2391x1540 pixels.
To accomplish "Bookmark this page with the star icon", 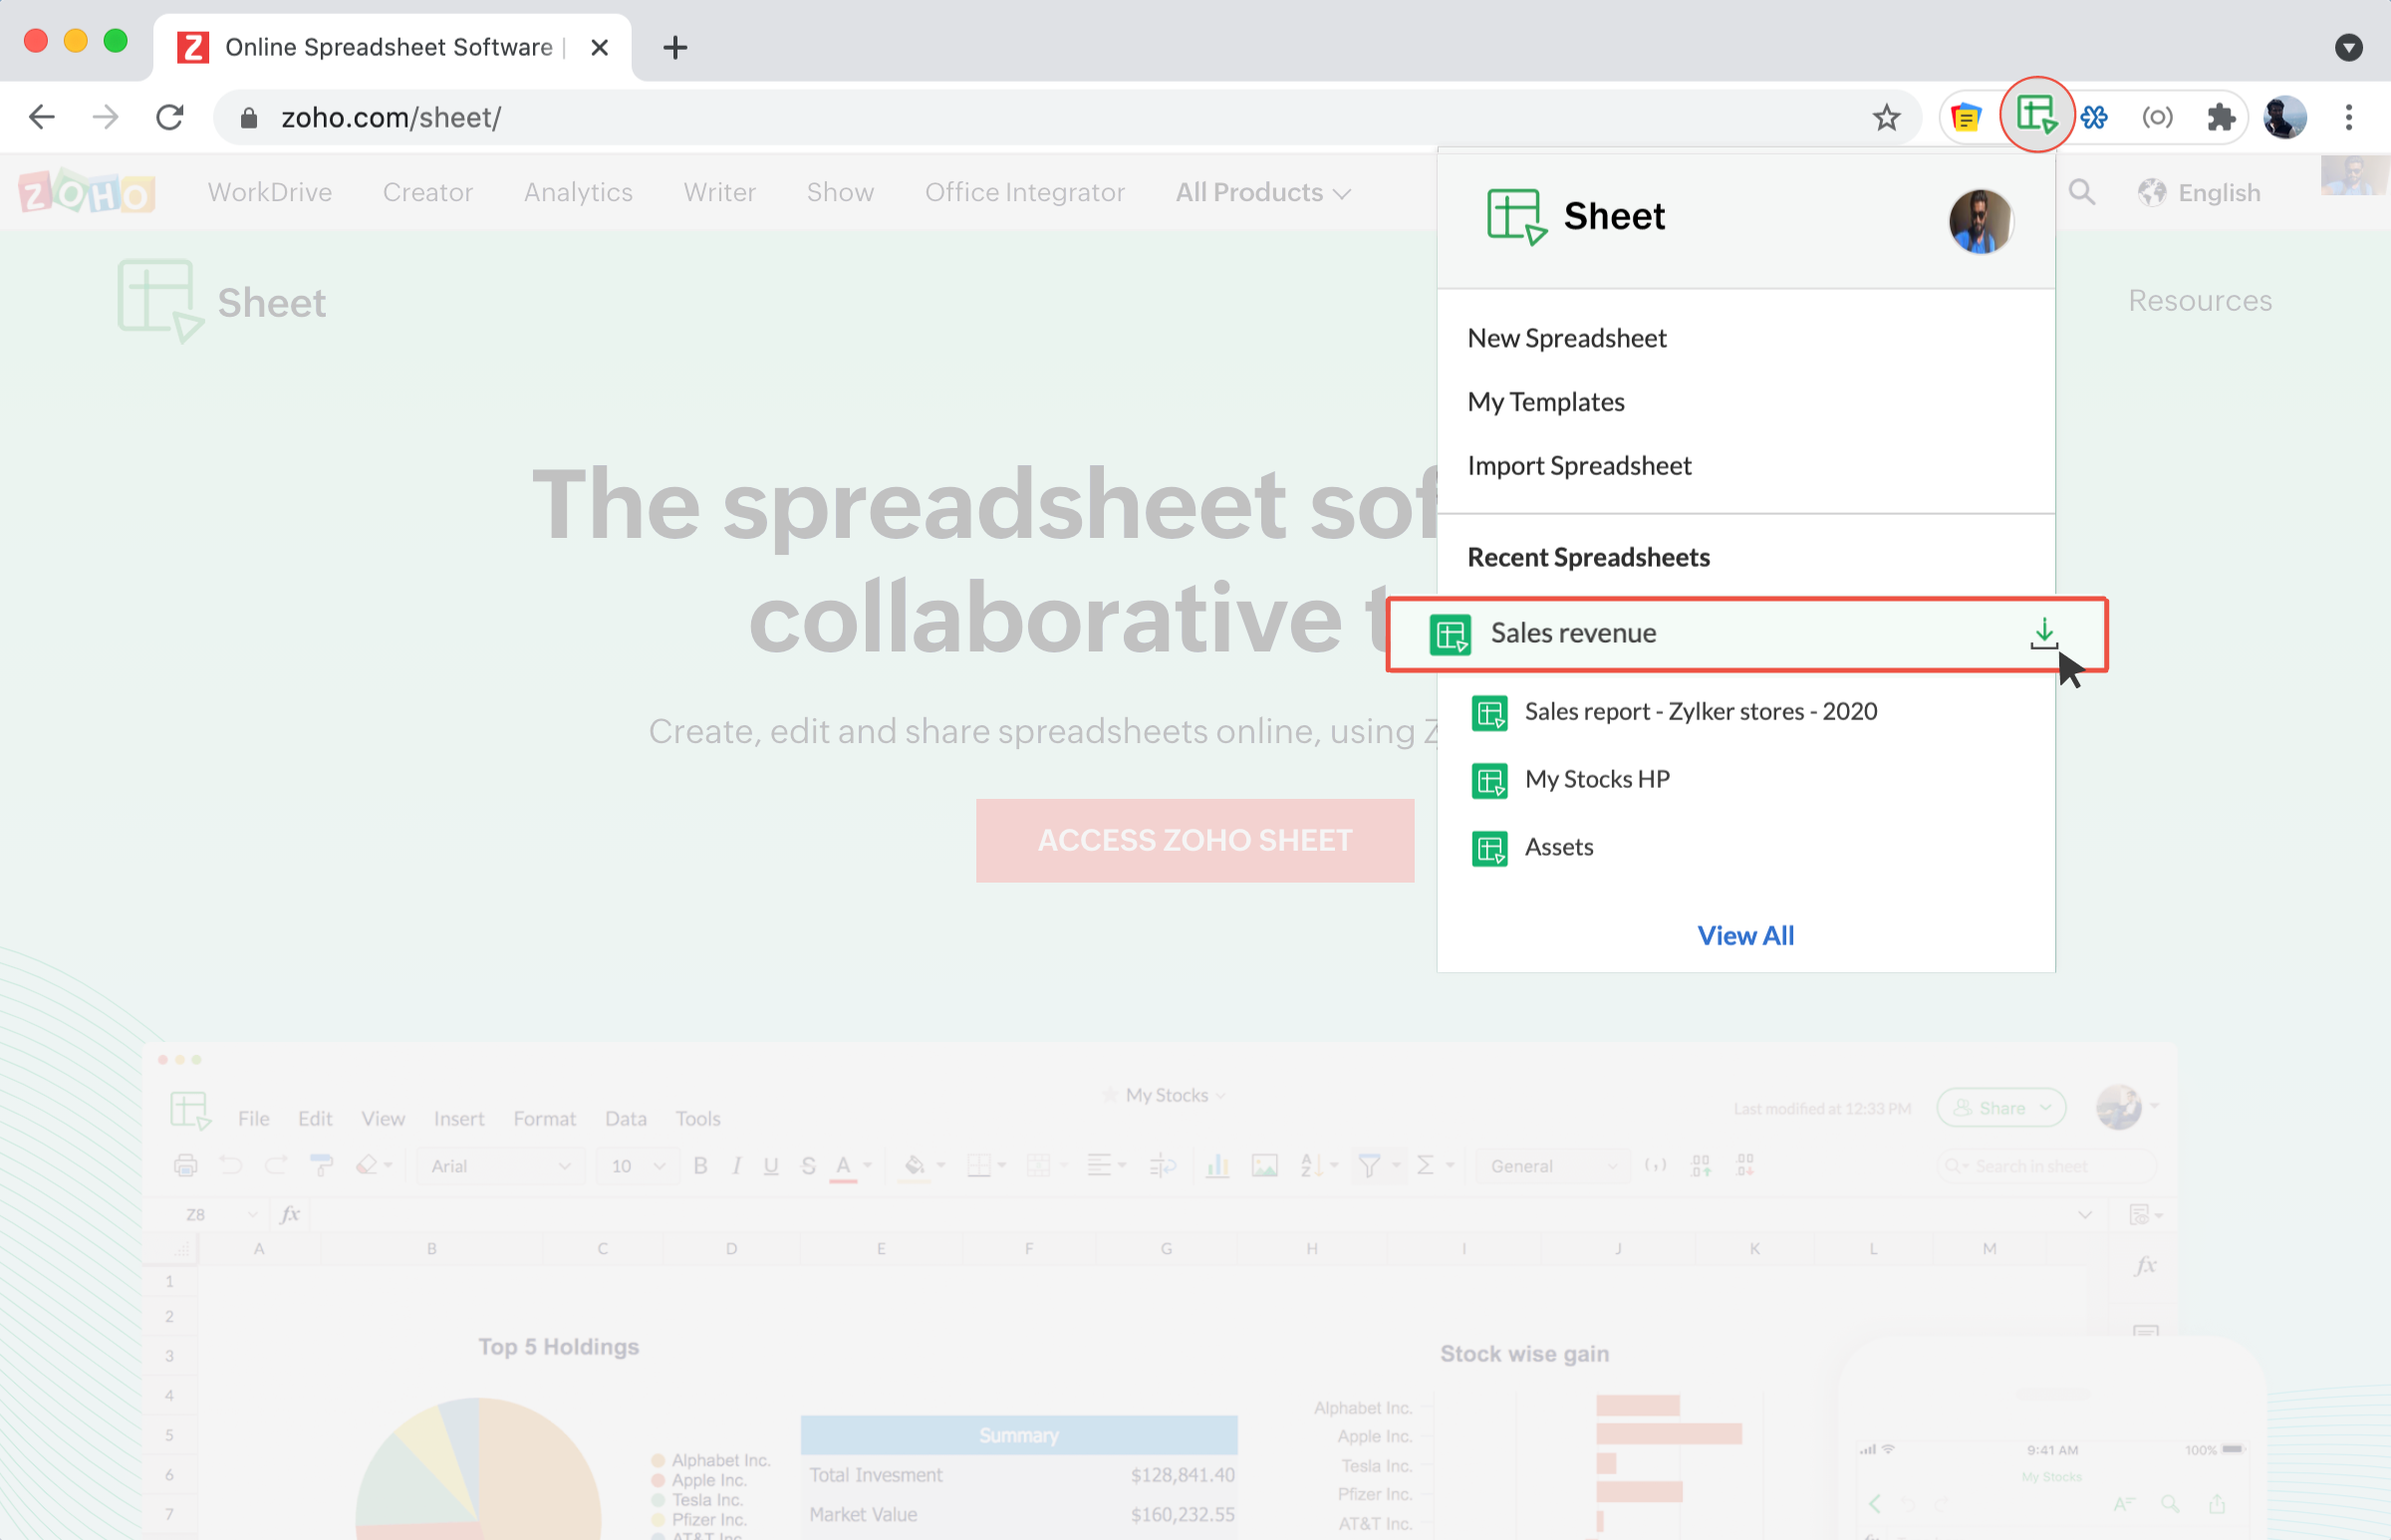I will [x=1886, y=117].
